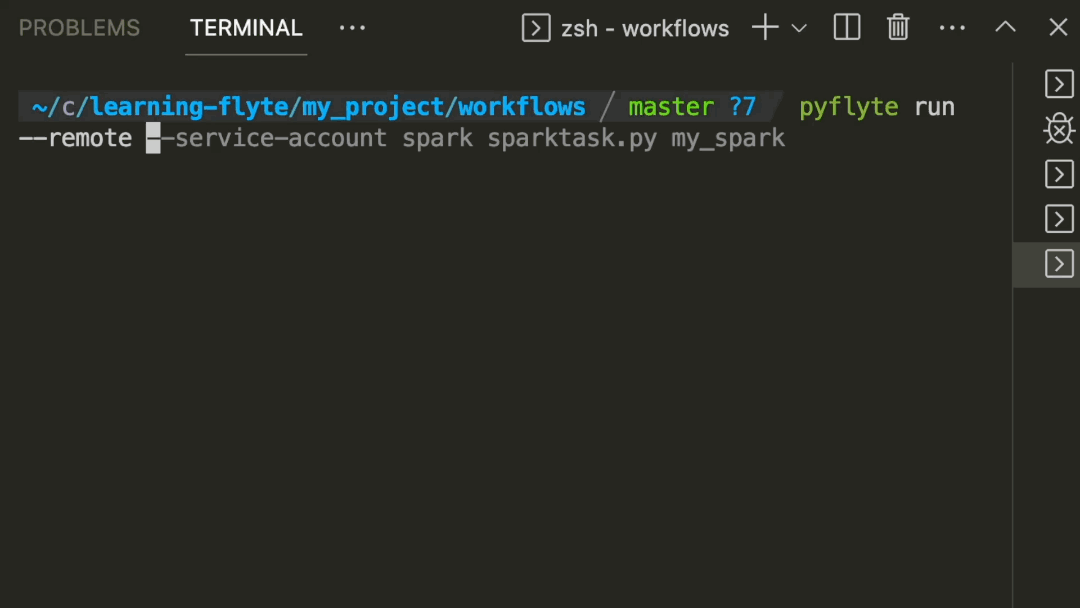Open the launch profile dropdown chevron
The image size is (1080, 608).
[799, 28]
